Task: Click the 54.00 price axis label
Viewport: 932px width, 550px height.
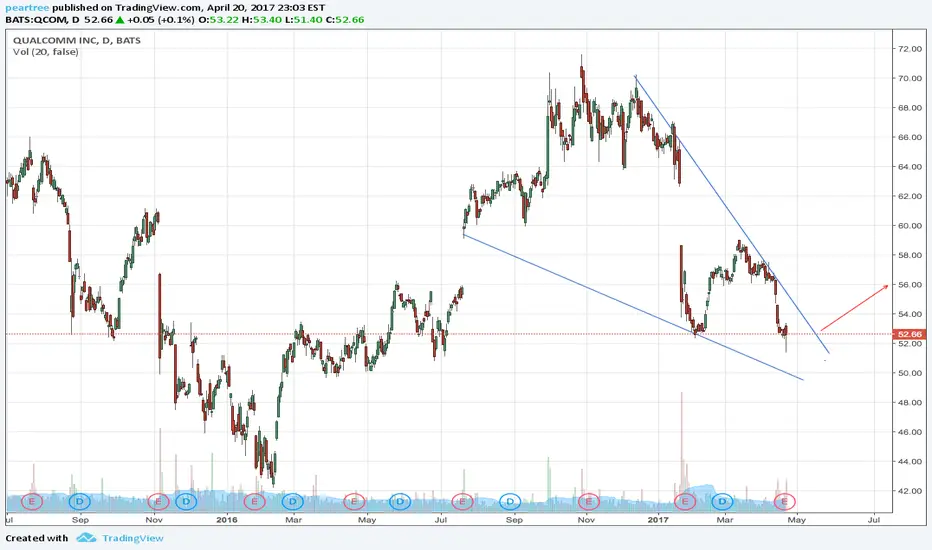Action: pos(910,314)
